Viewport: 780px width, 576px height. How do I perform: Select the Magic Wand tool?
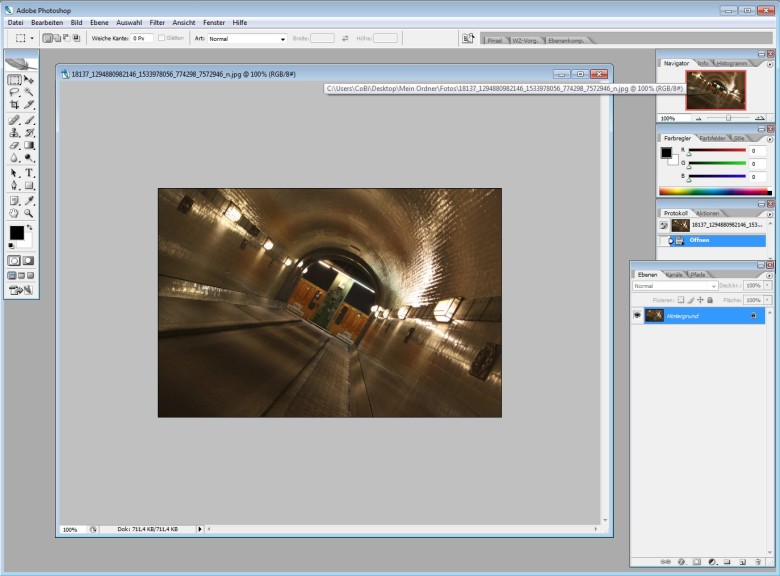[29, 92]
